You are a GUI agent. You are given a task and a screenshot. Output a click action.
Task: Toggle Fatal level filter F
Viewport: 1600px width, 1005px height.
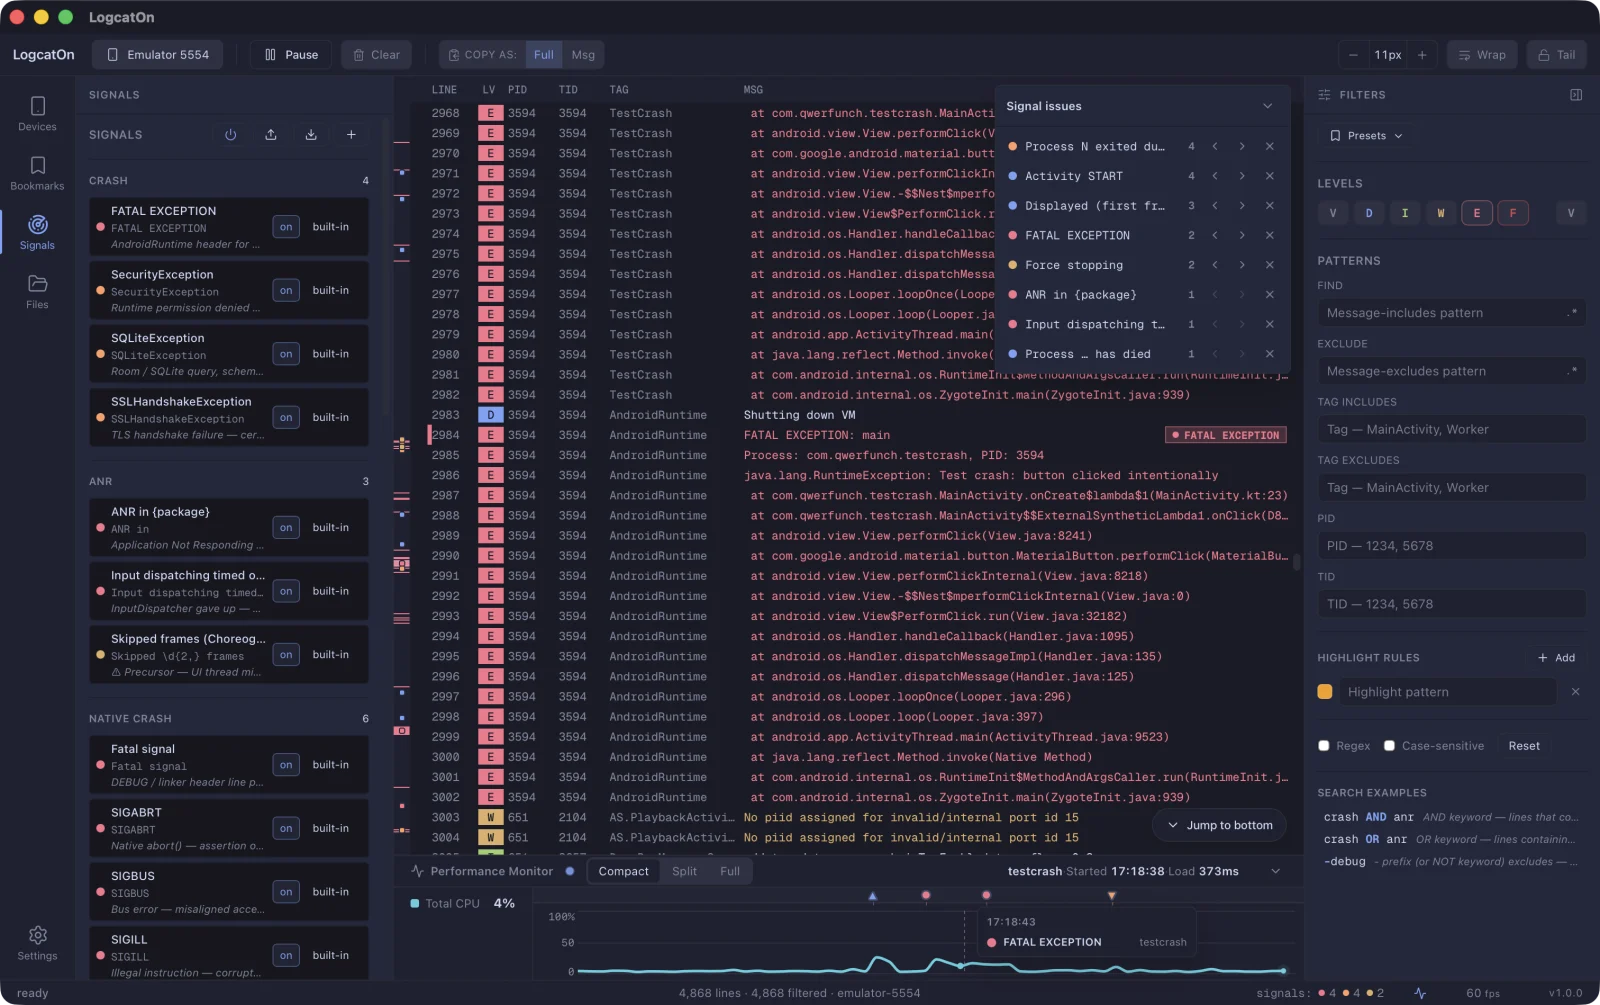pyautogui.click(x=1513, y=213)
